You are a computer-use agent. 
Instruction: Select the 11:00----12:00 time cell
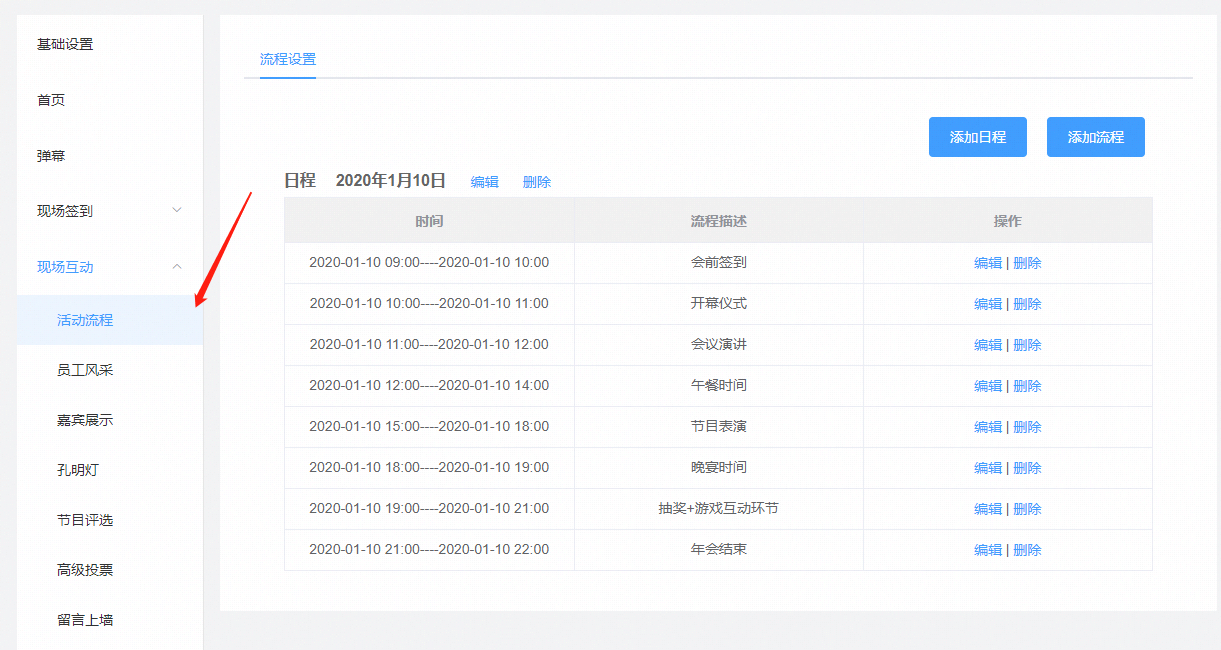tap(429, 345)
